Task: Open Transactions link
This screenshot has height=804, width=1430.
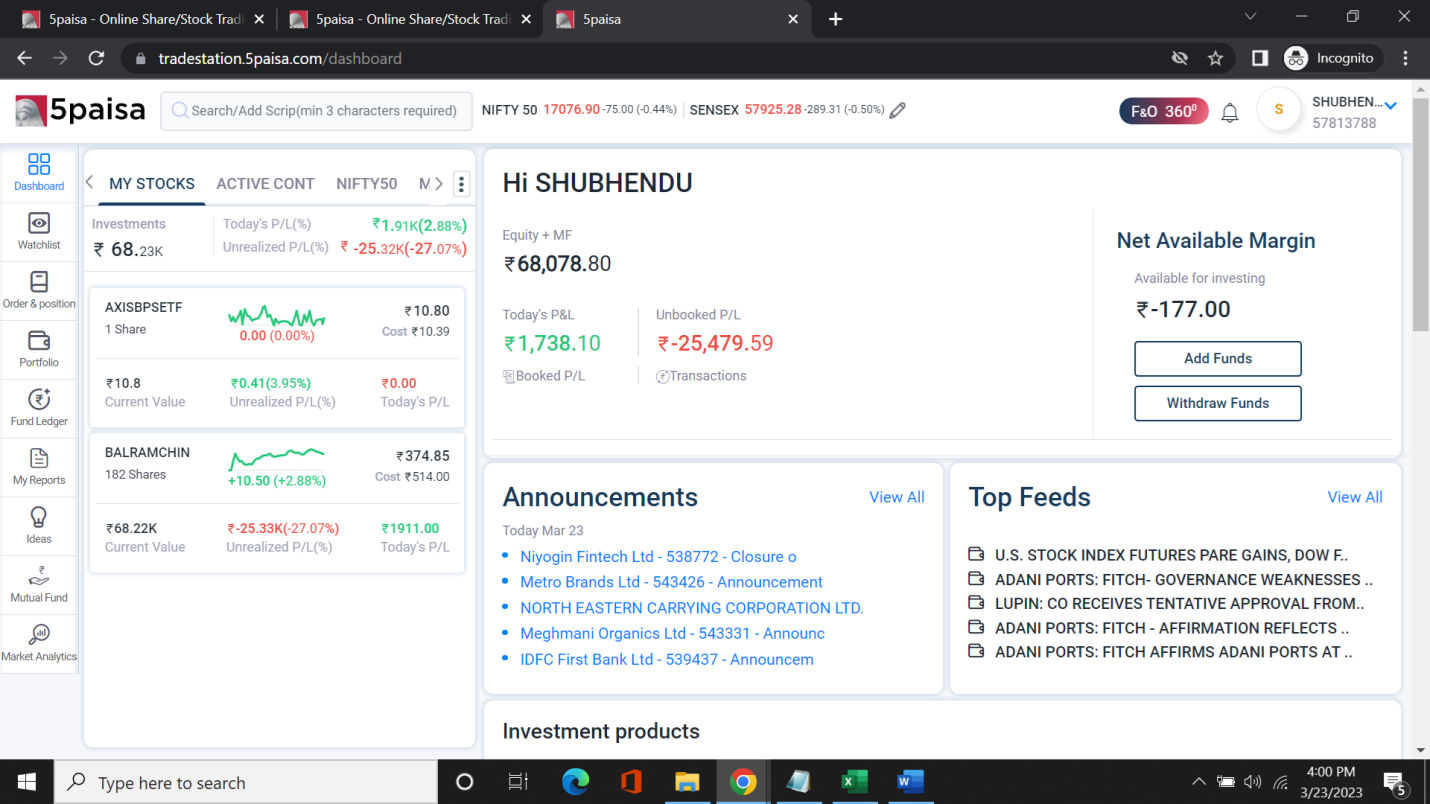Action: pyautogui.click(x=701, y=376)
